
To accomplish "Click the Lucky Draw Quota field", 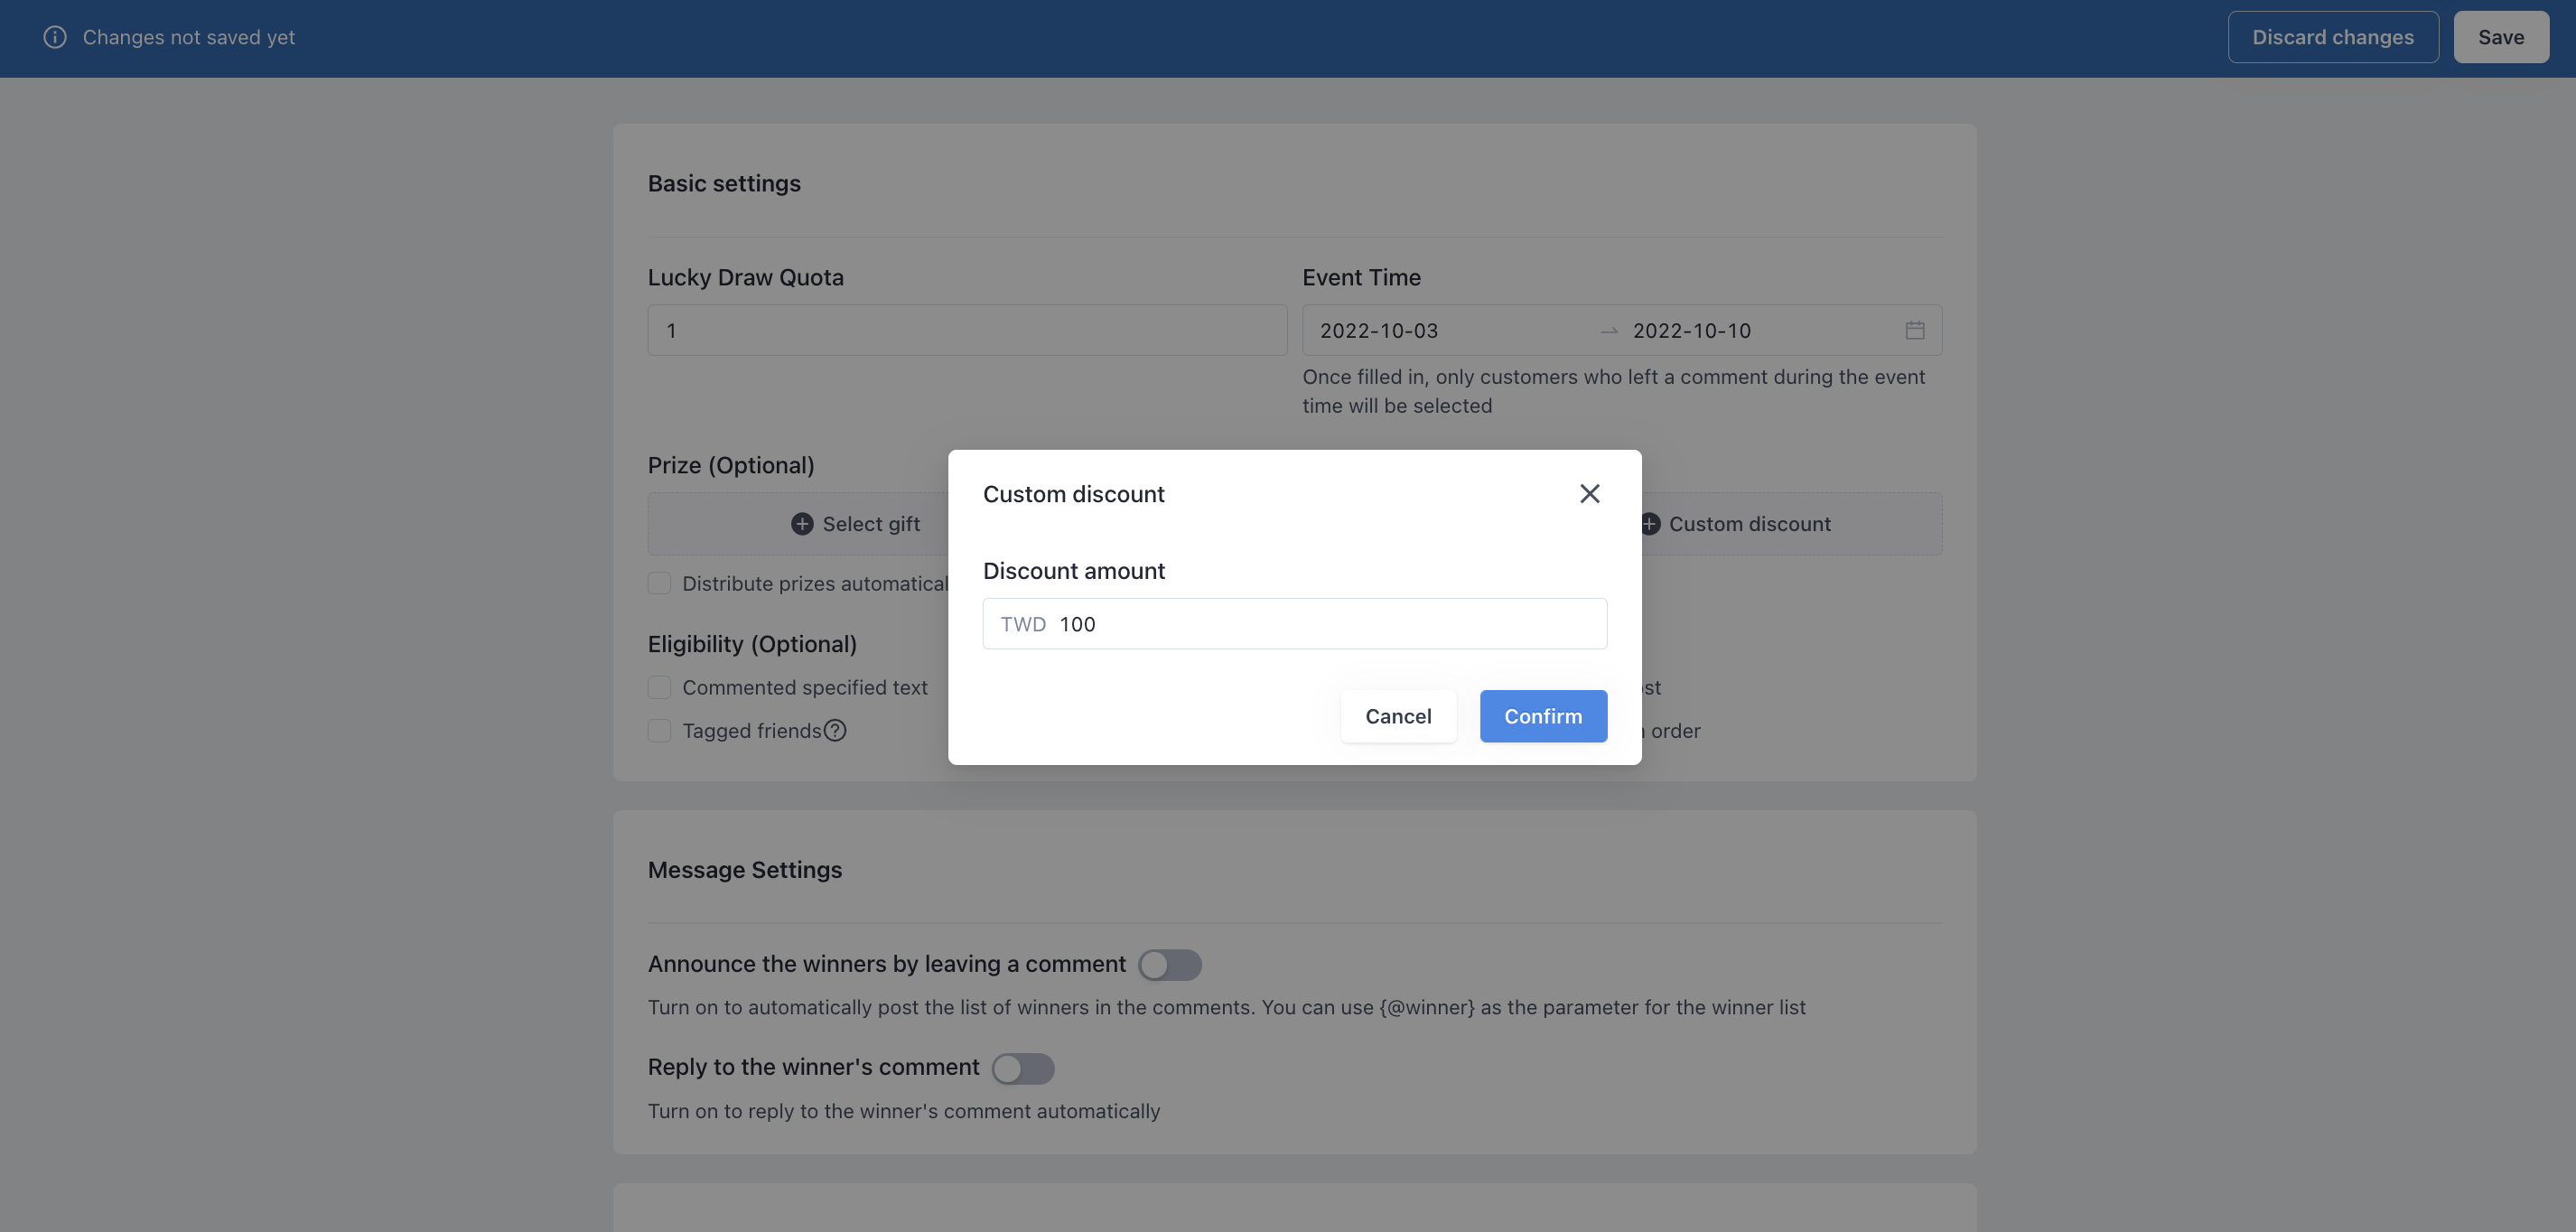I will [967, 330].
